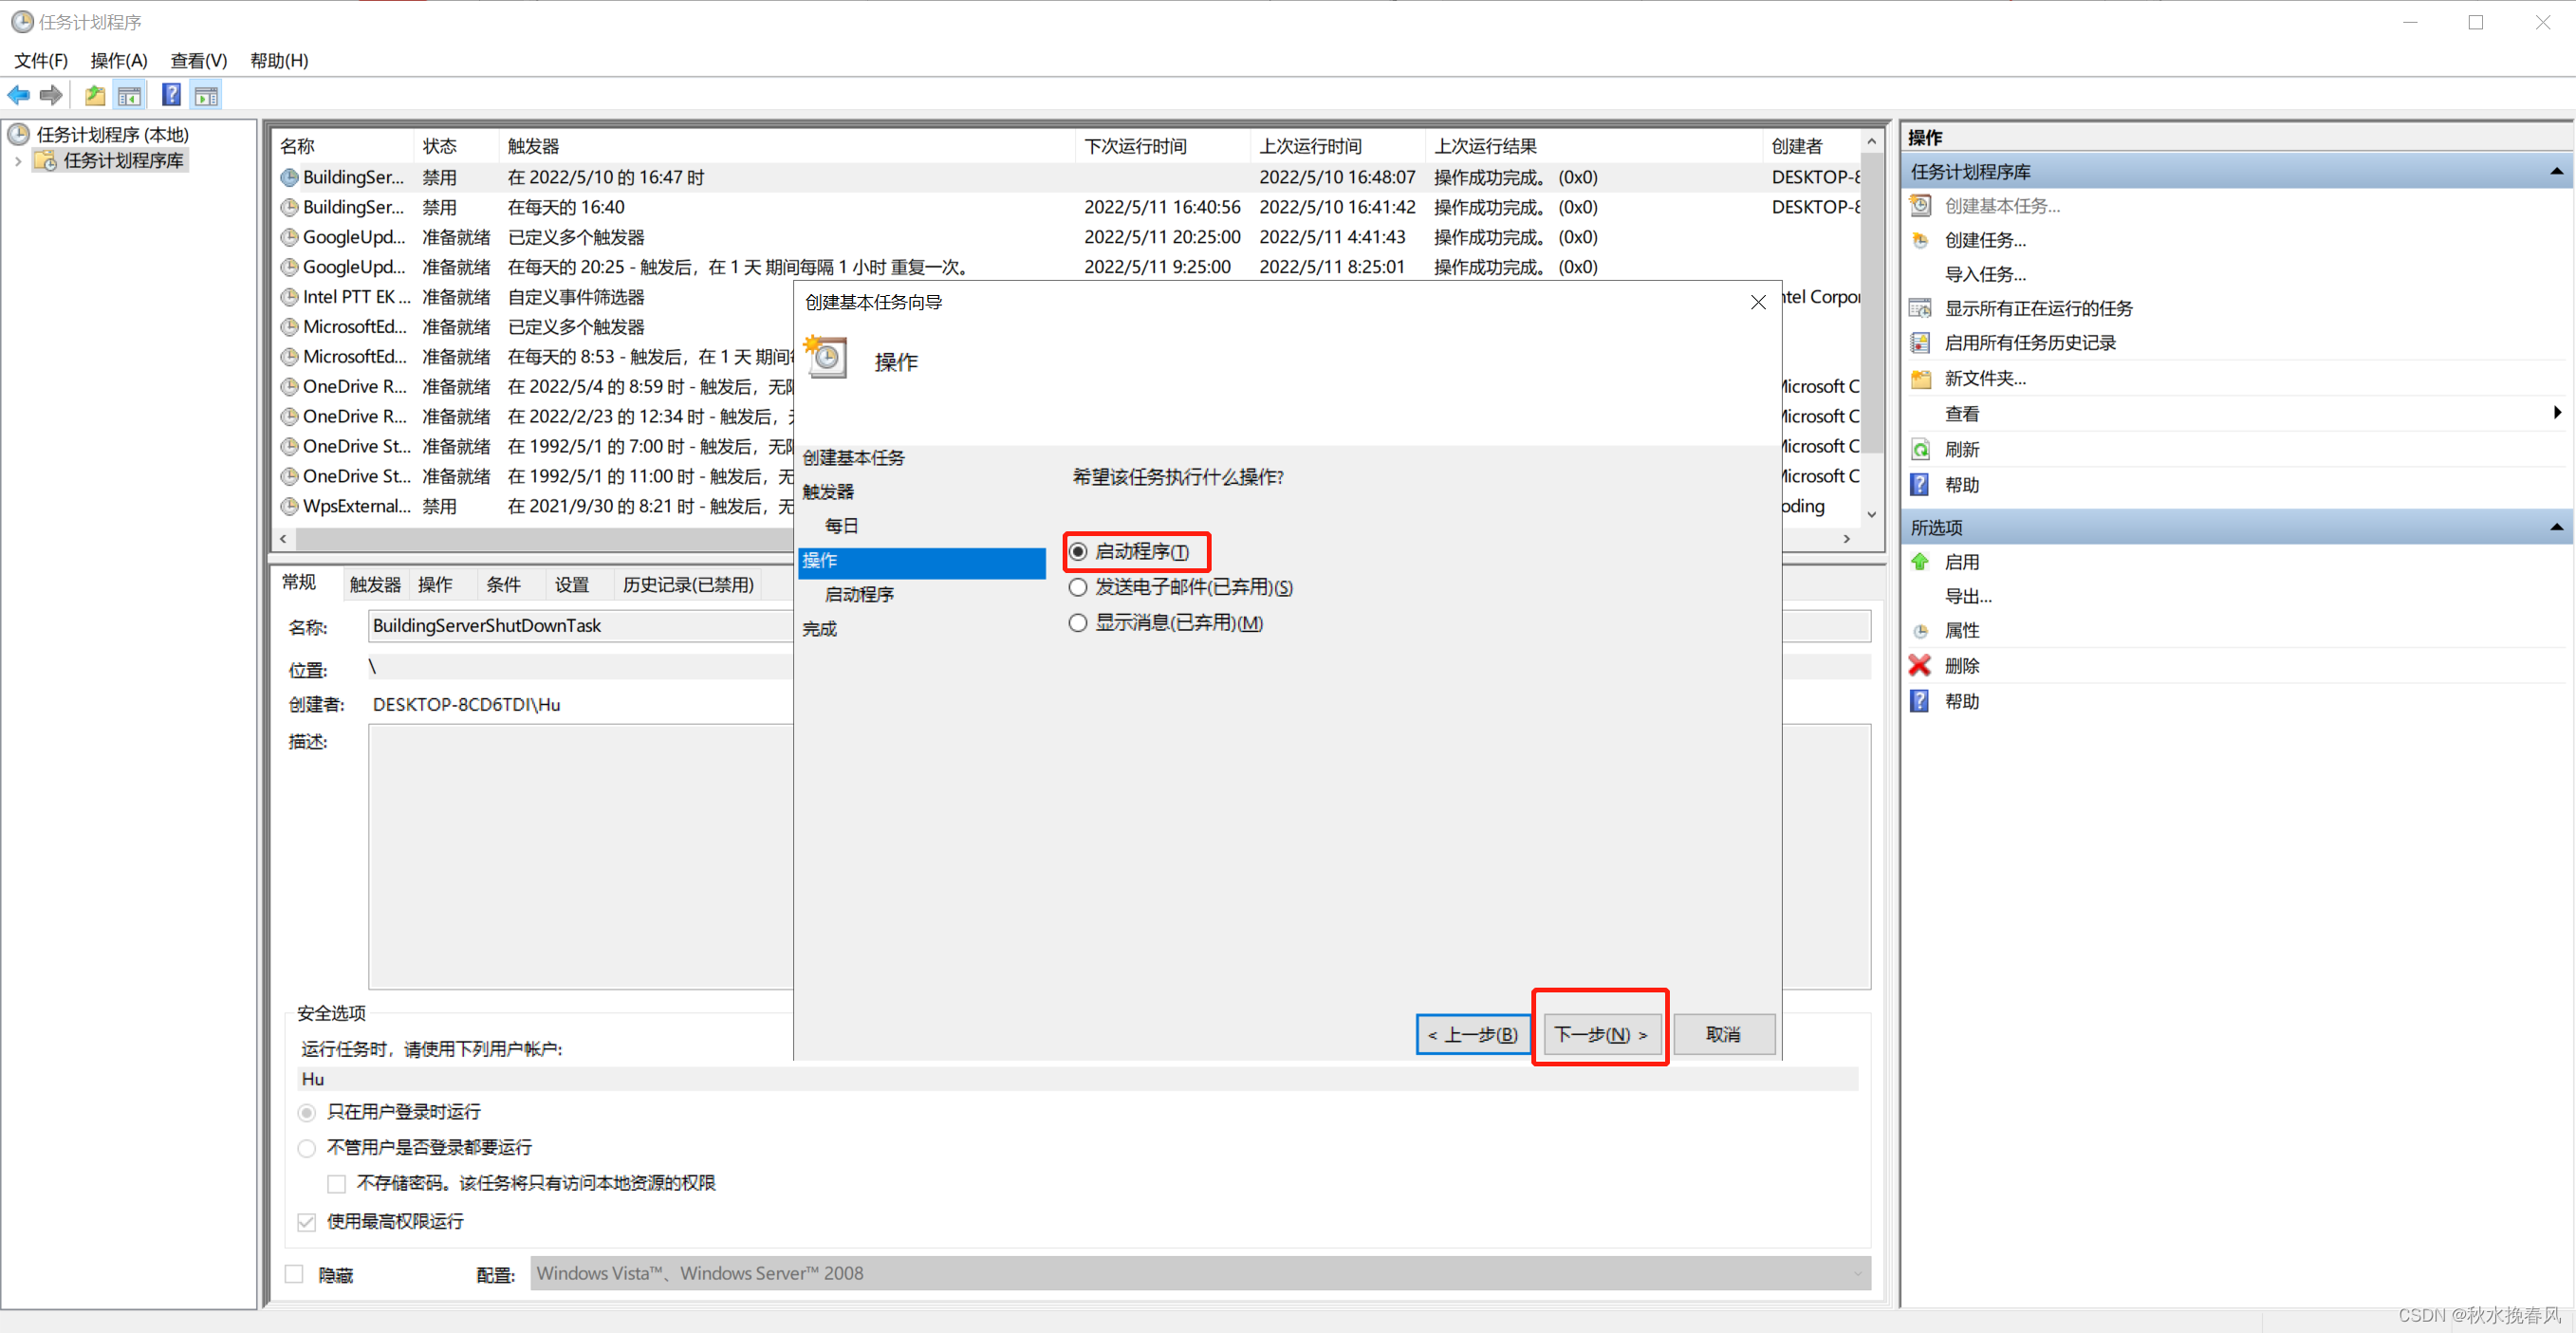Viewport: 2576px width, 1333px height.
Task: Click the Help icon under Task Scheduler Library
Action: click(x=1920, y=485)
